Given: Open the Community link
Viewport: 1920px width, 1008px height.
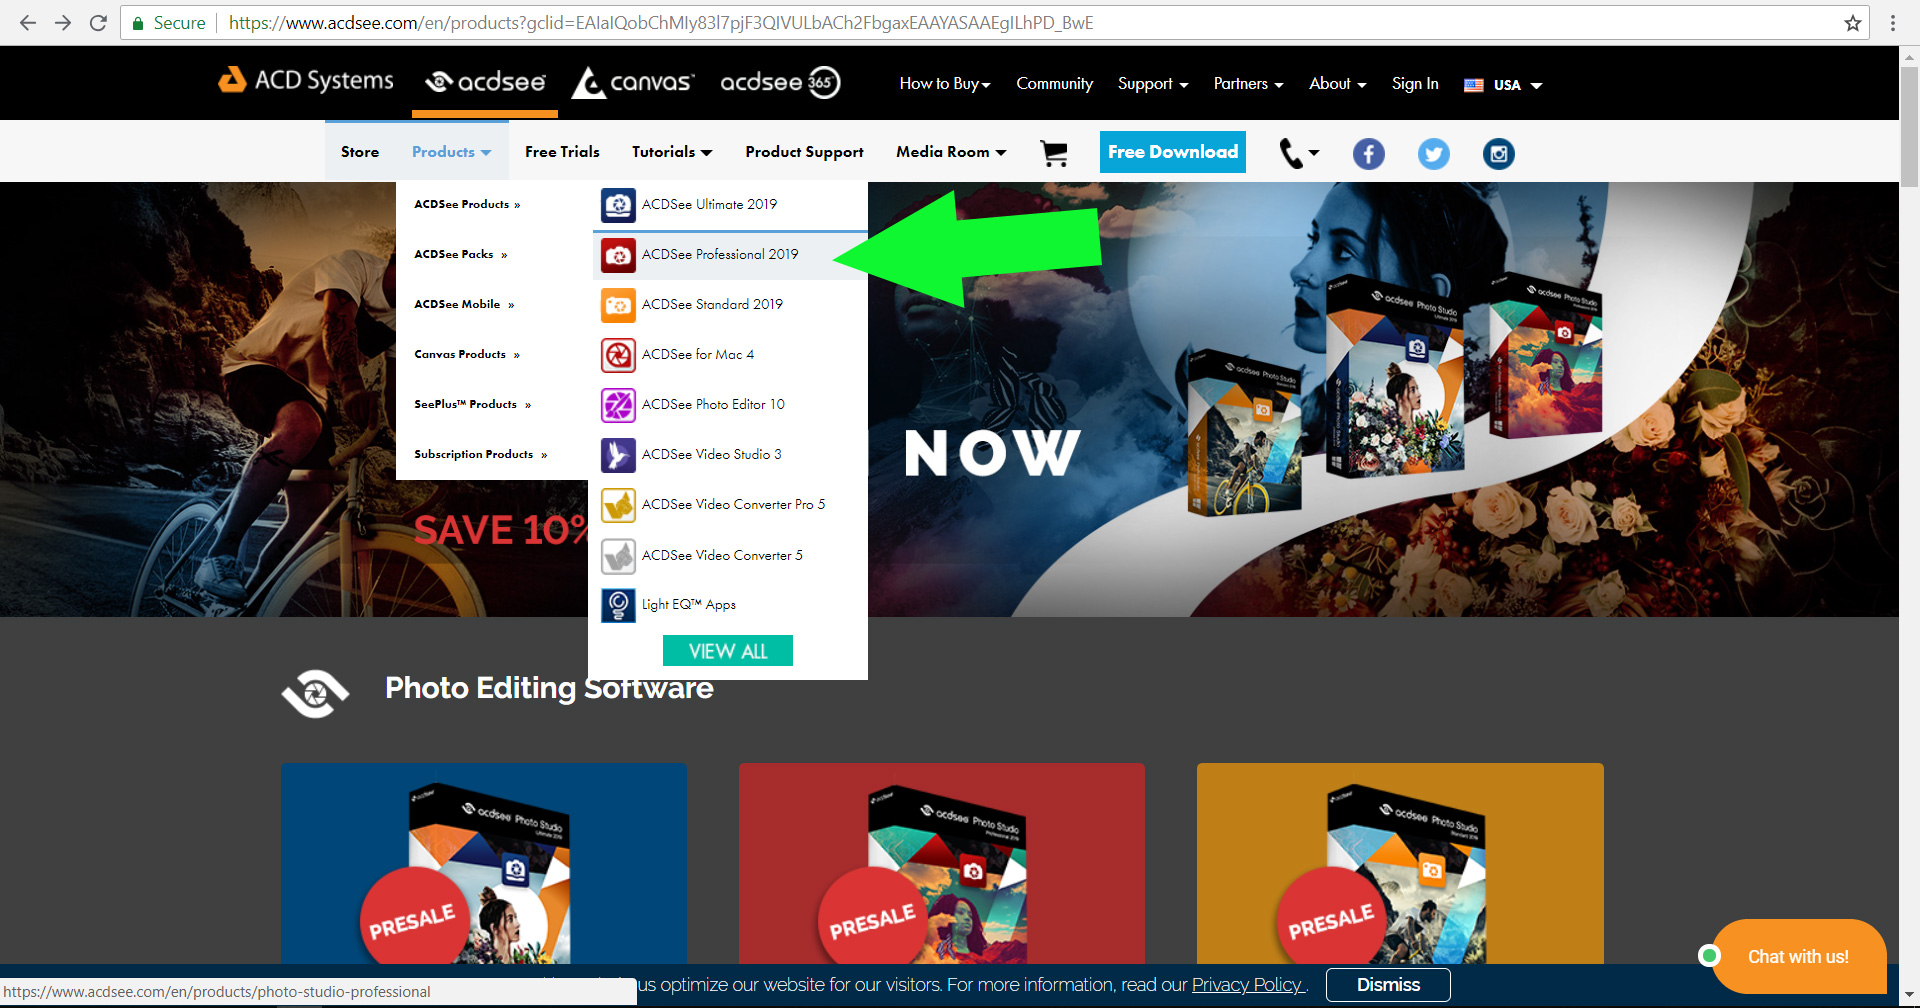Looking at the screenshot, I should pyautogui.click(x=1054, y=84).
